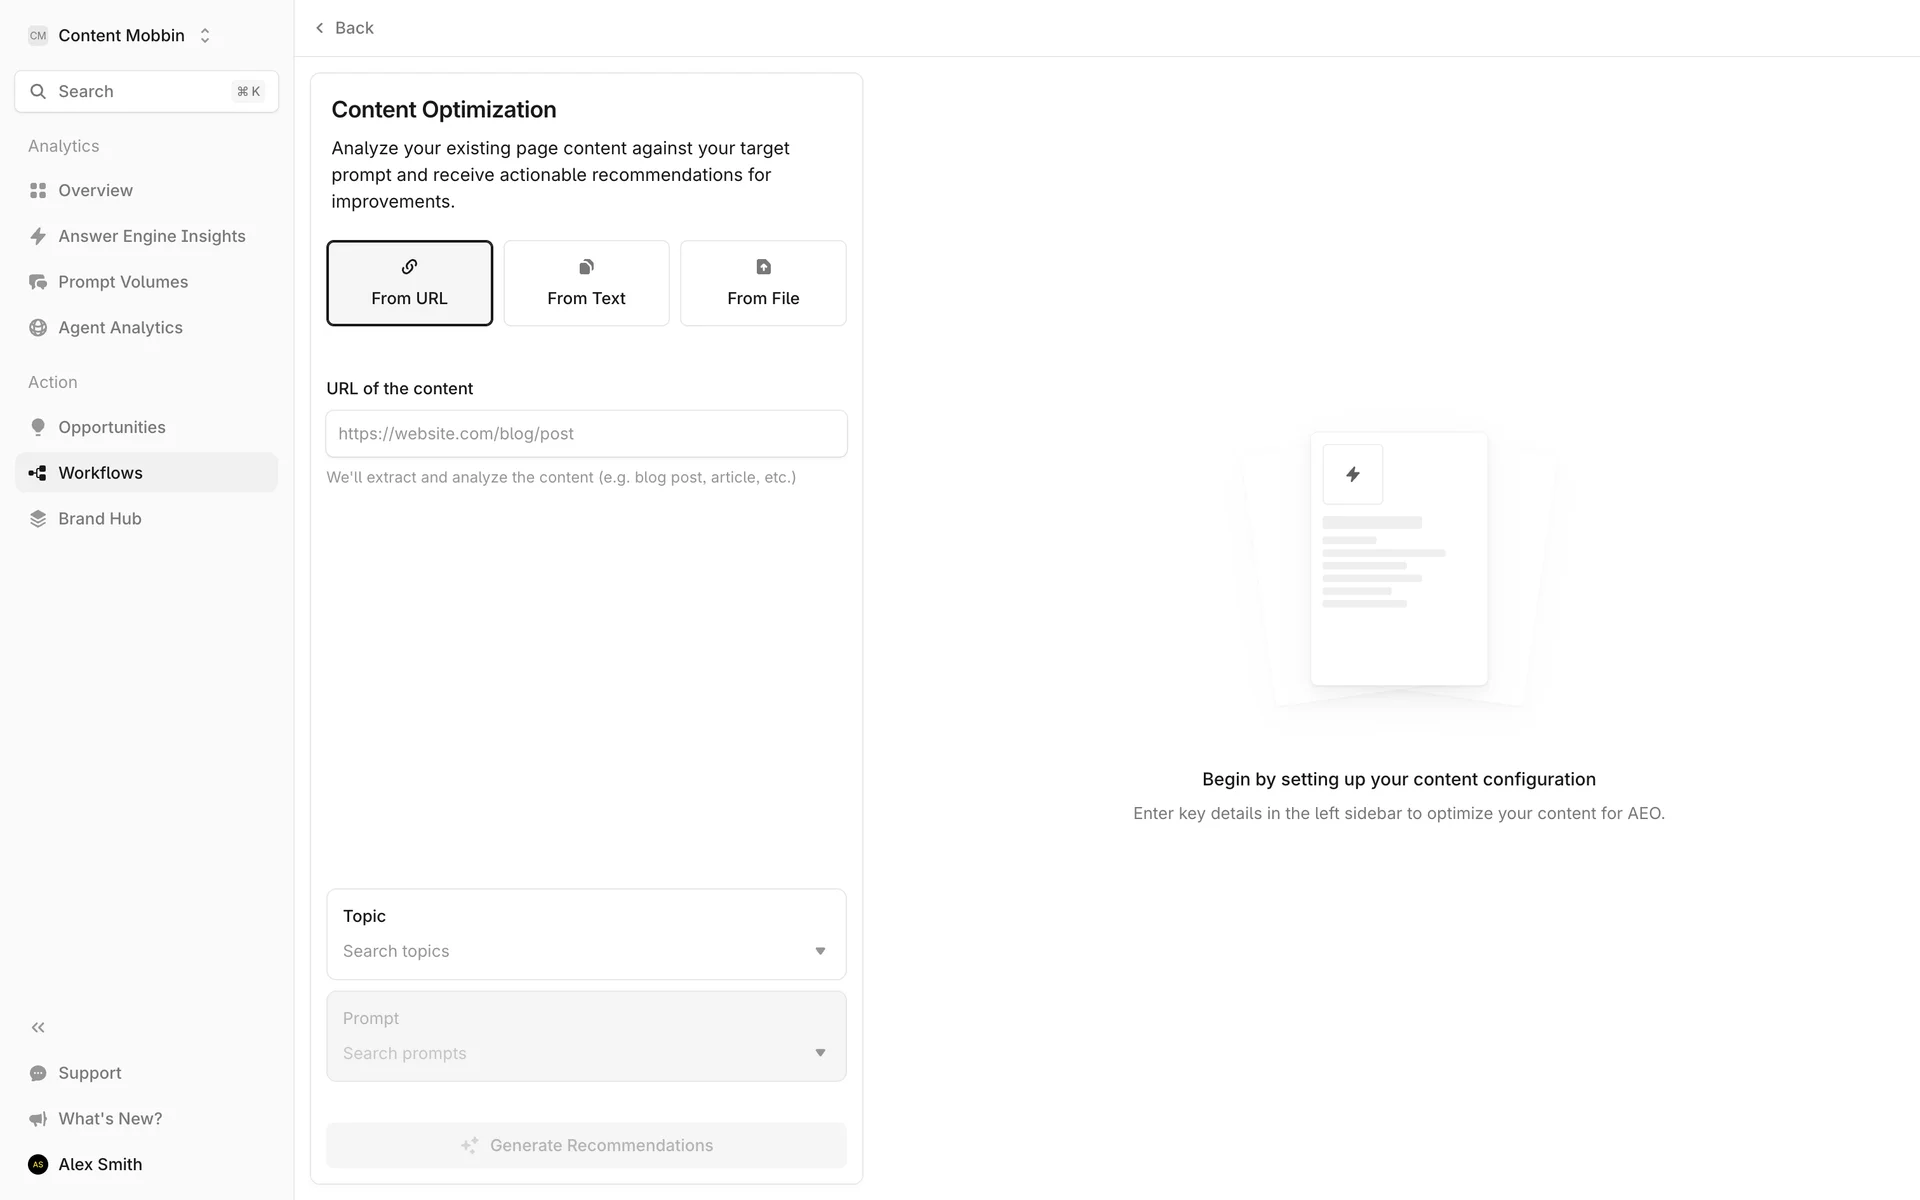Click the Brand Hub layers icon
This screenshot has height=1200, width=1920.
(38, 519)
